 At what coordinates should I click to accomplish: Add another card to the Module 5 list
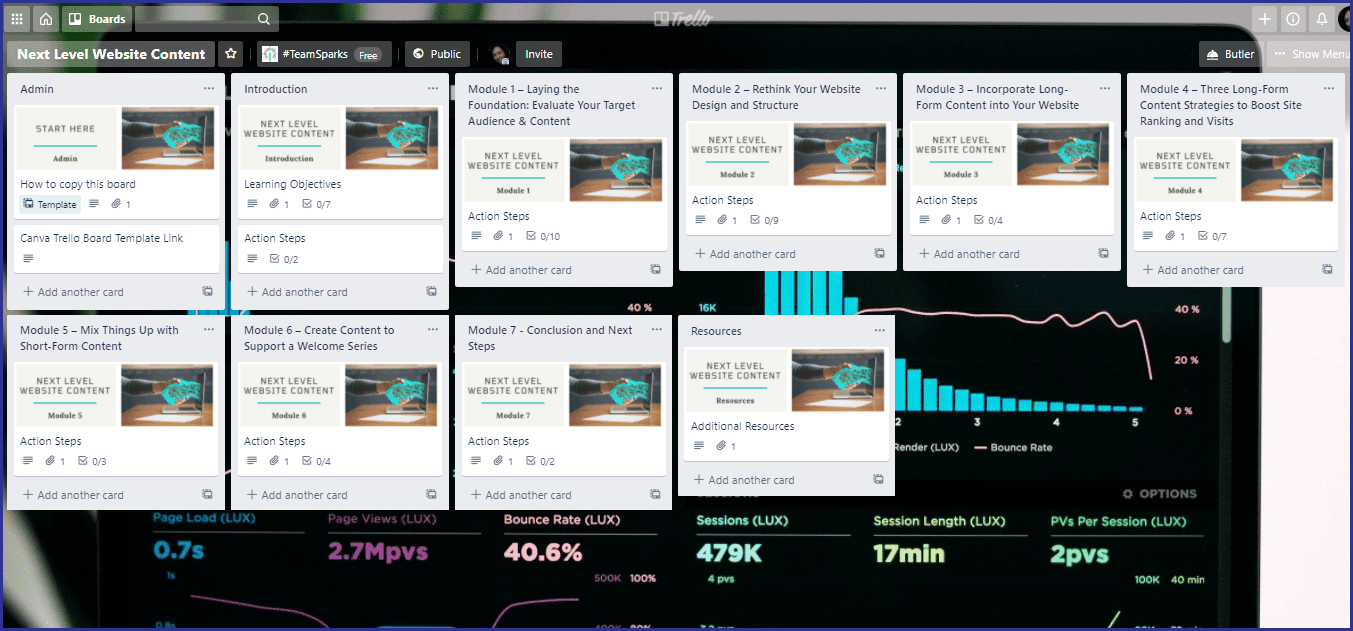(73, 495)
